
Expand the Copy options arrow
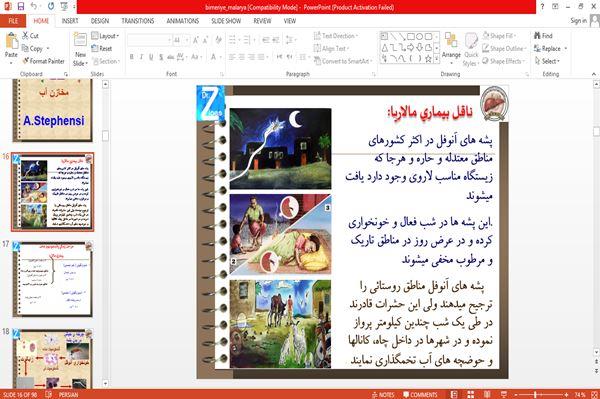48,49
